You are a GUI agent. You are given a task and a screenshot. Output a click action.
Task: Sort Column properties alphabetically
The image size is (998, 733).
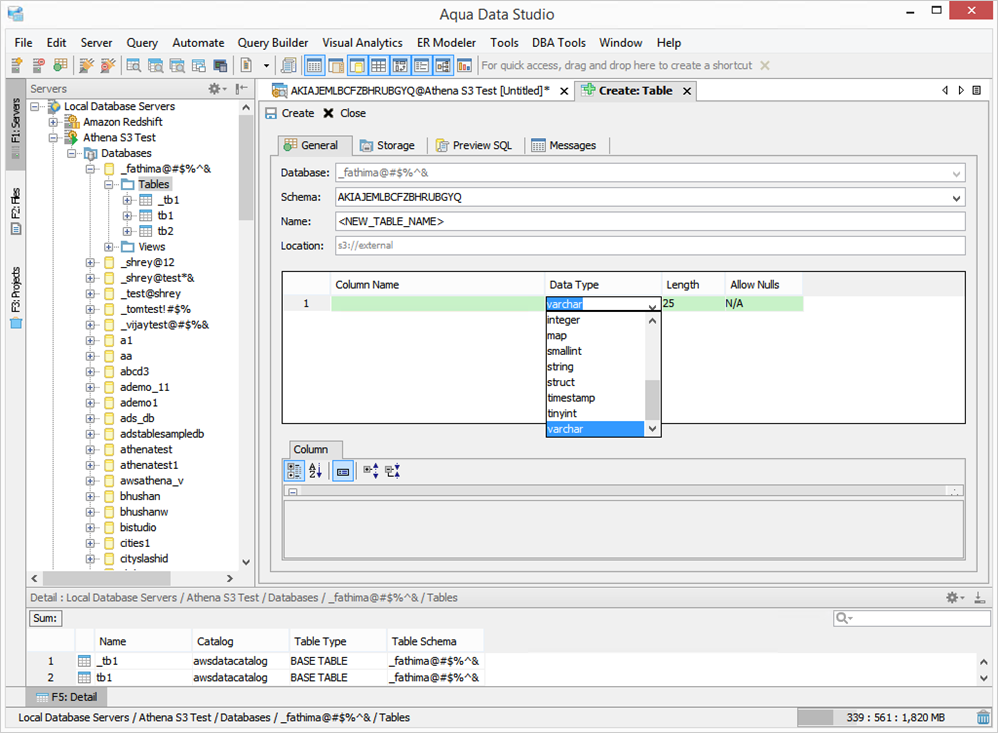316,471
